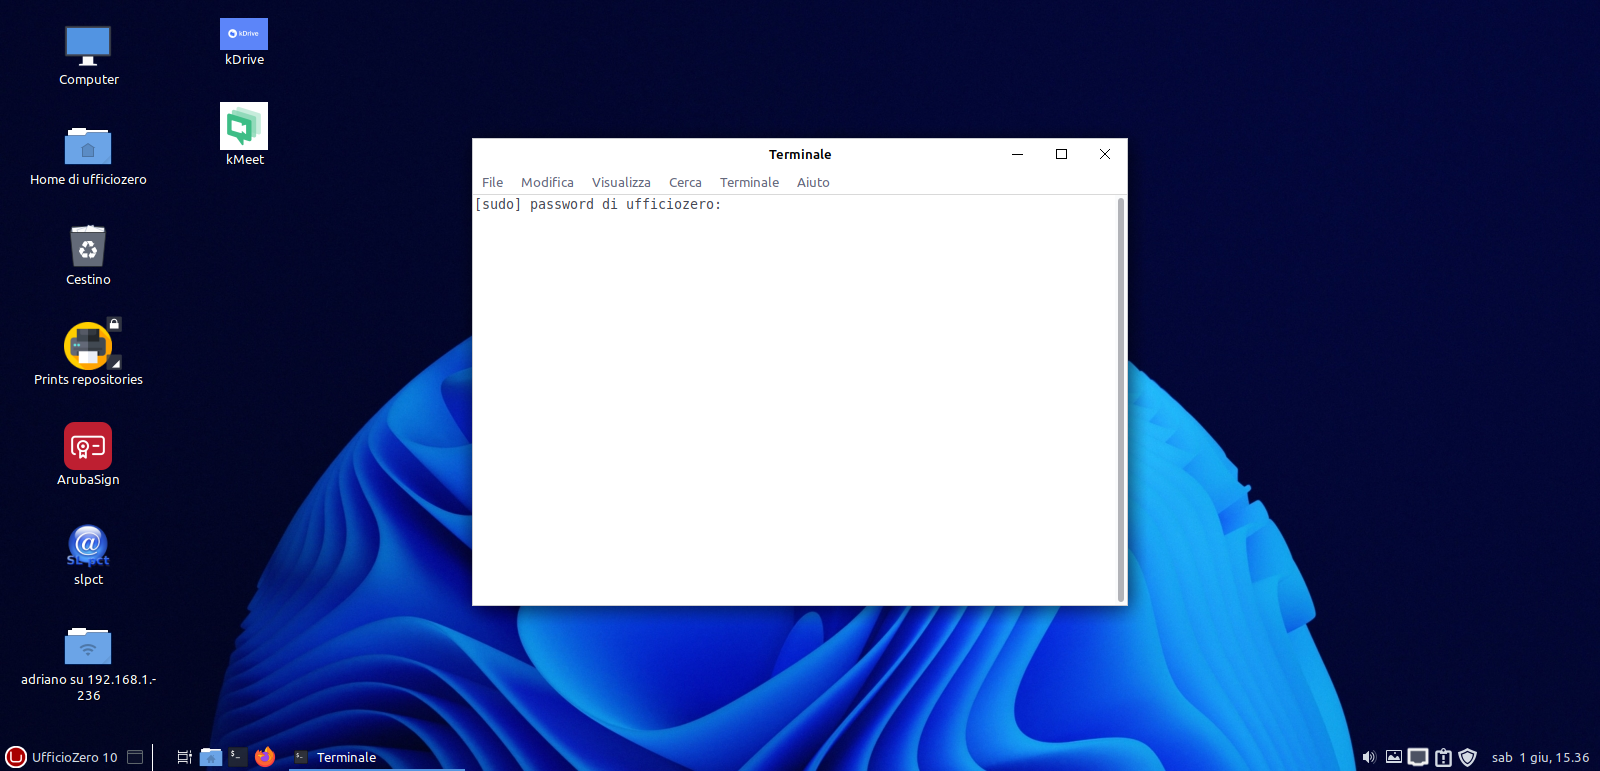Launch Firefox from the taskbar
The width and height of the screenshot is (1600, 771).
click(264, 757)
